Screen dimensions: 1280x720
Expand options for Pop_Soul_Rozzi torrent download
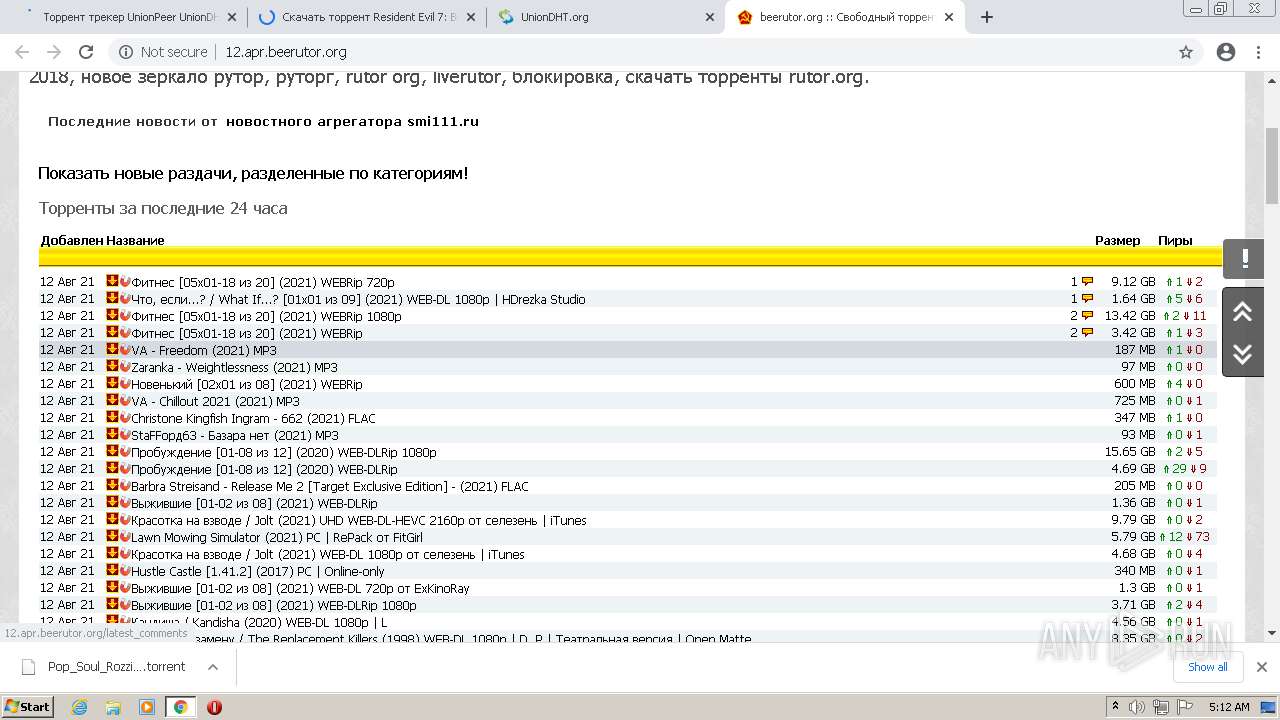coord(213,667)
